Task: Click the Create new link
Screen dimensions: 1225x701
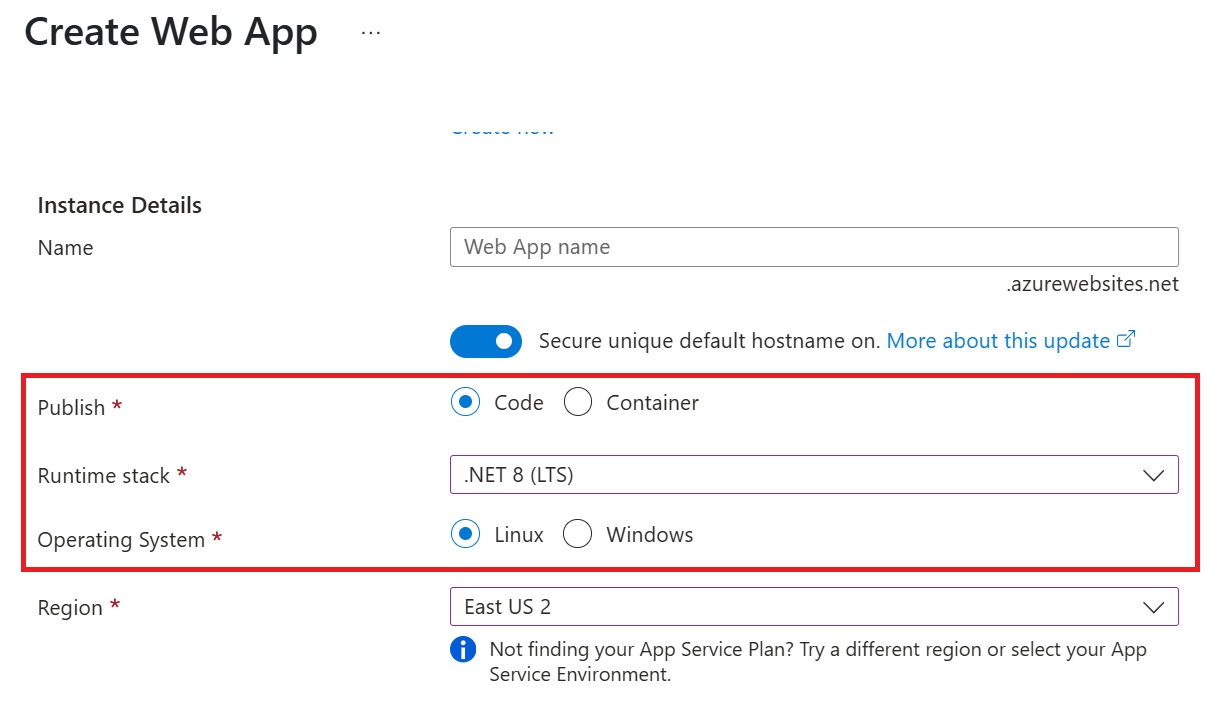Action: [501, 128]
